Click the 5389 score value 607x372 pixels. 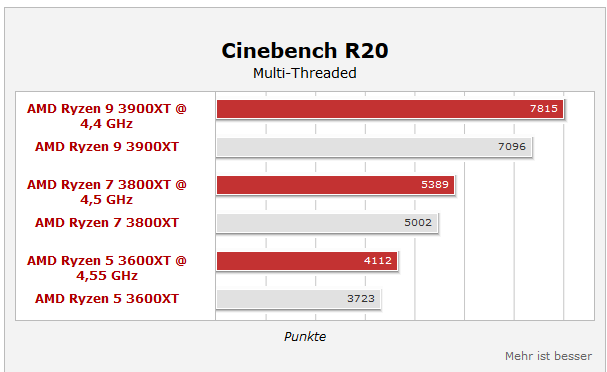pos(435,185)
